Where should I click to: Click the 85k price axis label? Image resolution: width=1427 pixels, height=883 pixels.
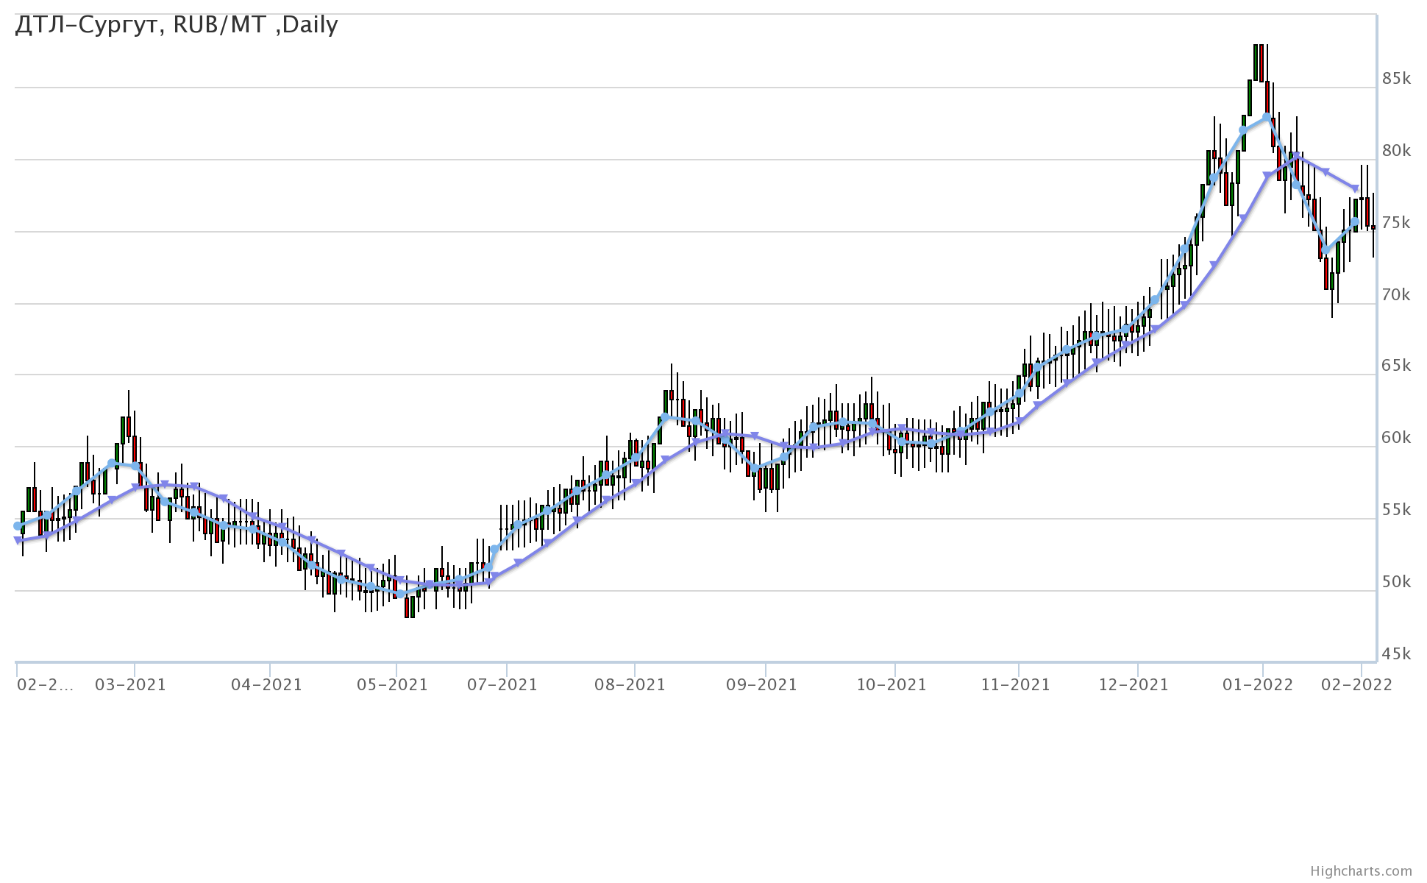coord(1396,79)
